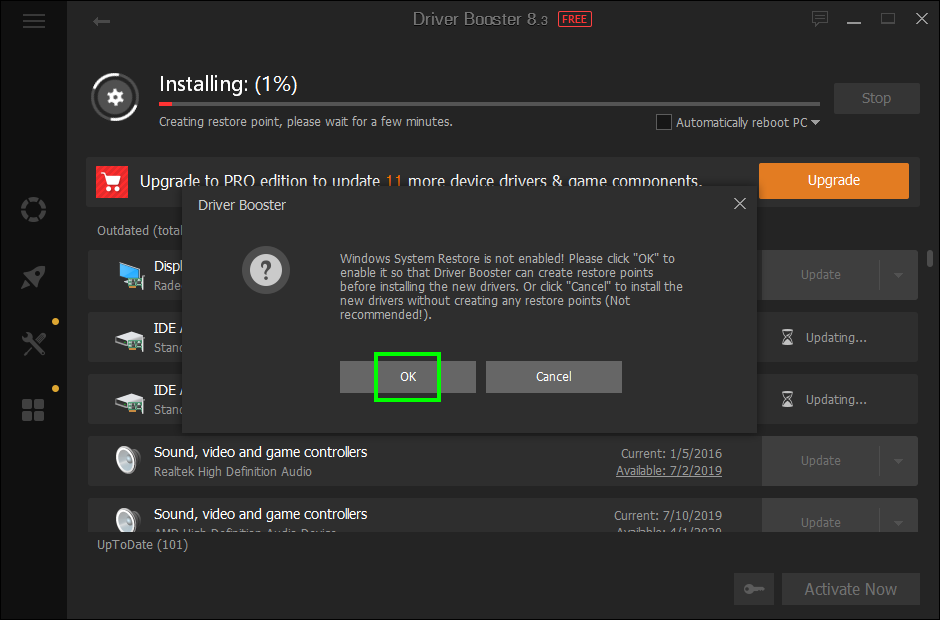
Task: Close the Driver Booster restore dialog
Action: pos(739,203)
